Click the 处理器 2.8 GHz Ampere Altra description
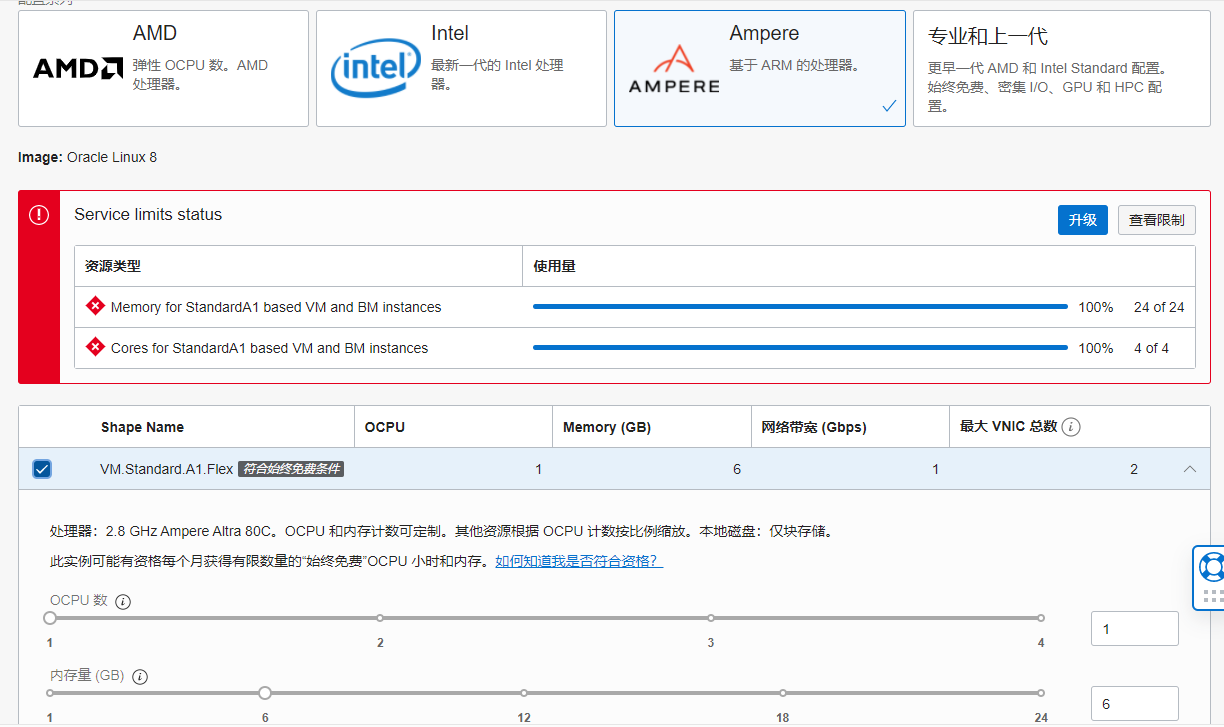 (x=441, y=531)
